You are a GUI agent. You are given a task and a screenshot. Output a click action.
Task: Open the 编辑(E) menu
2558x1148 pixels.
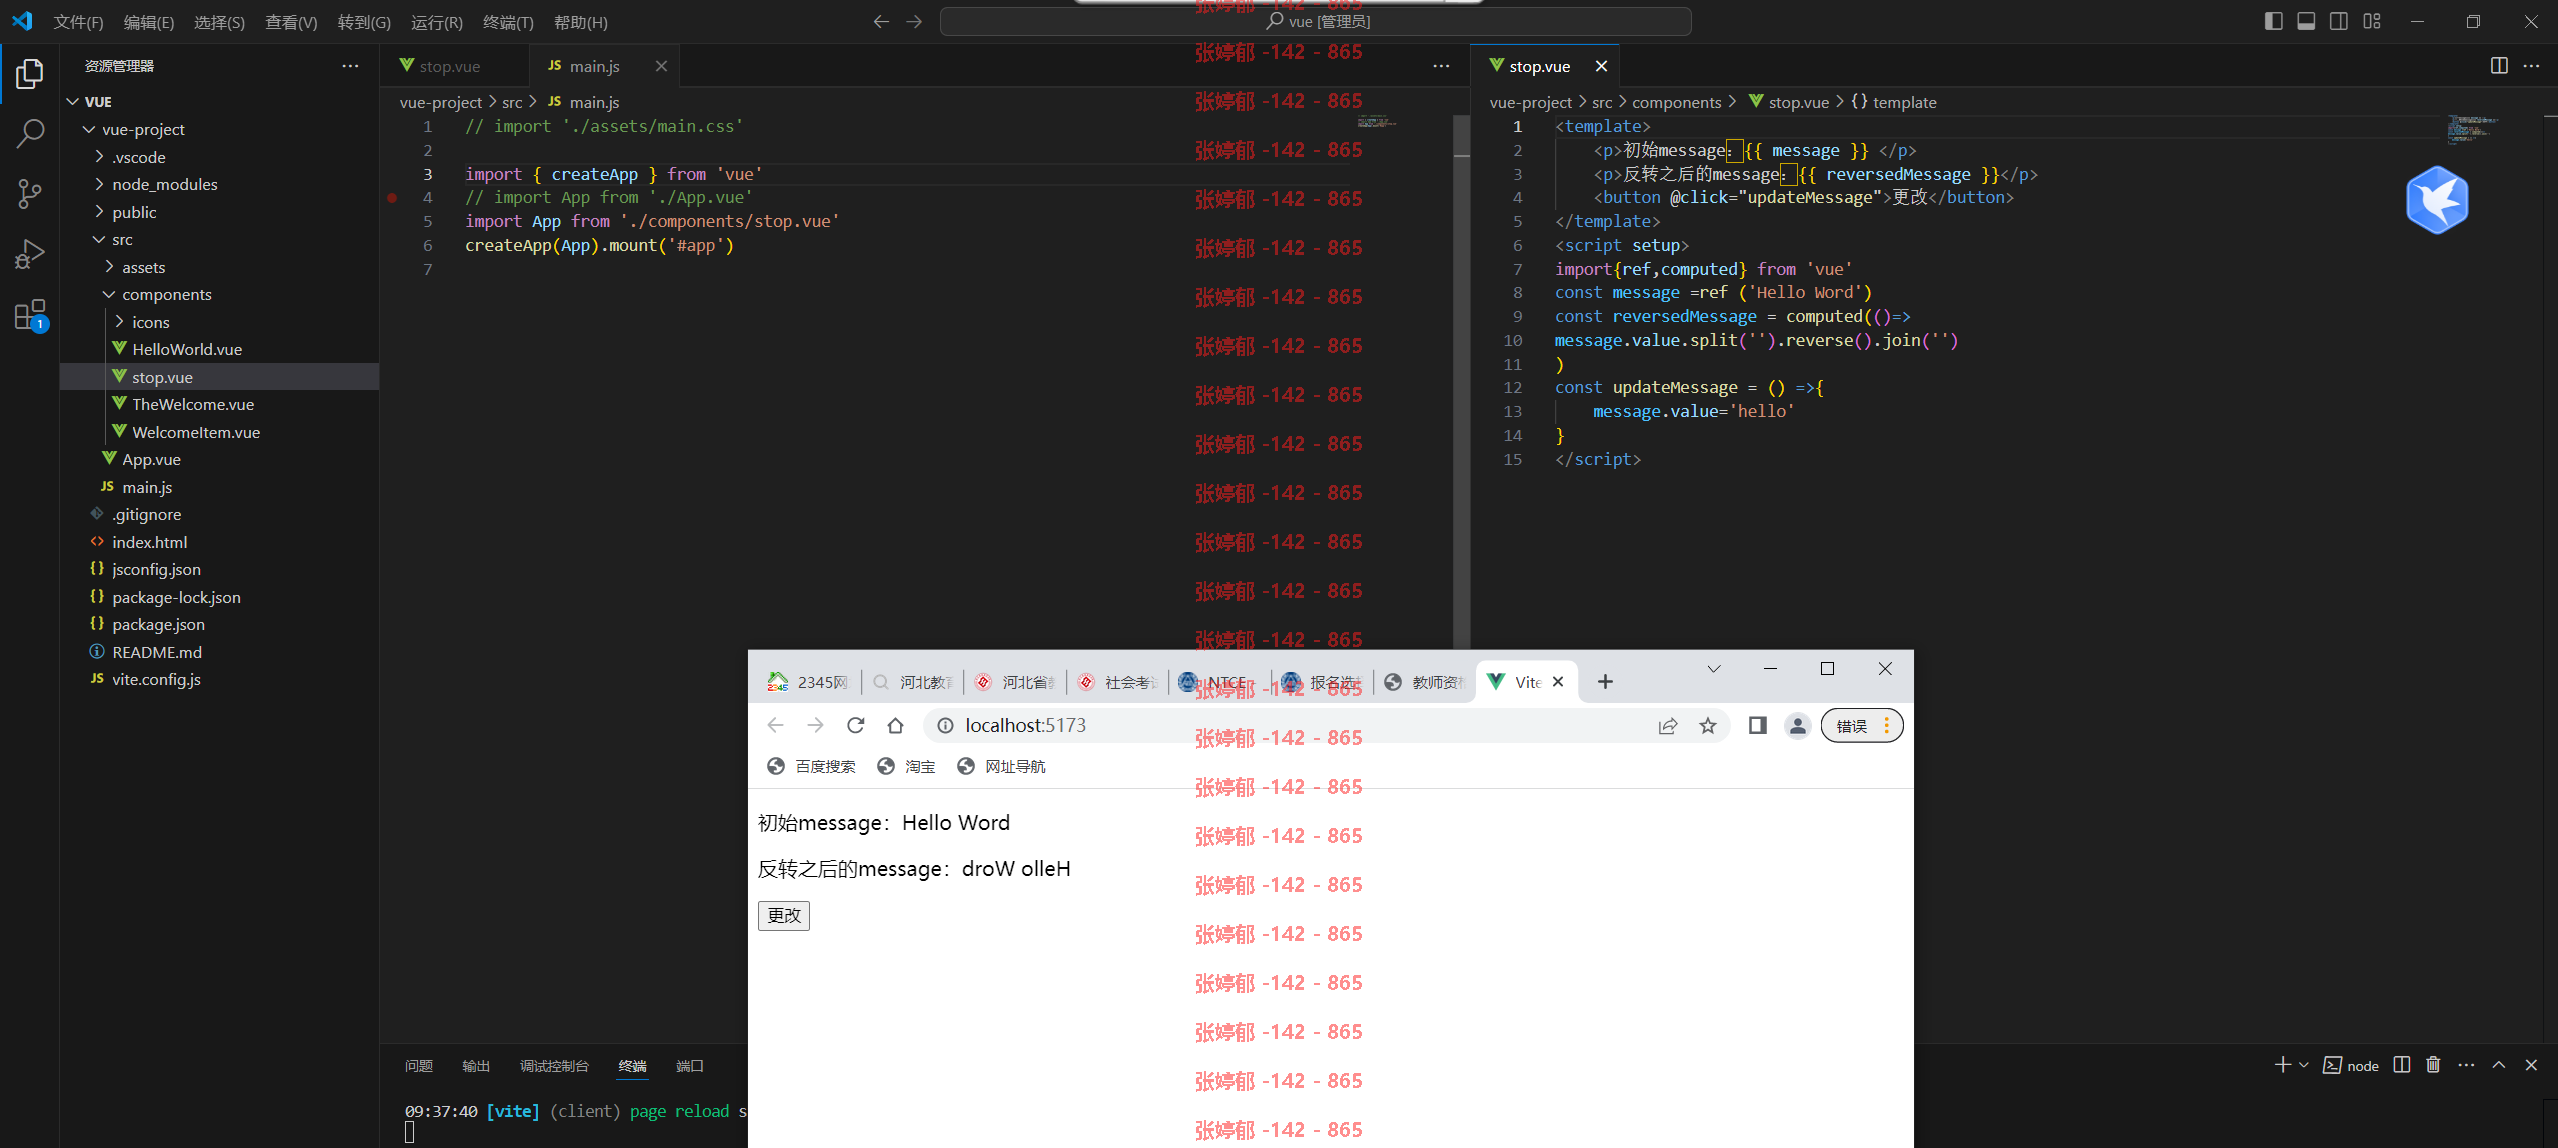pos(149,22)
